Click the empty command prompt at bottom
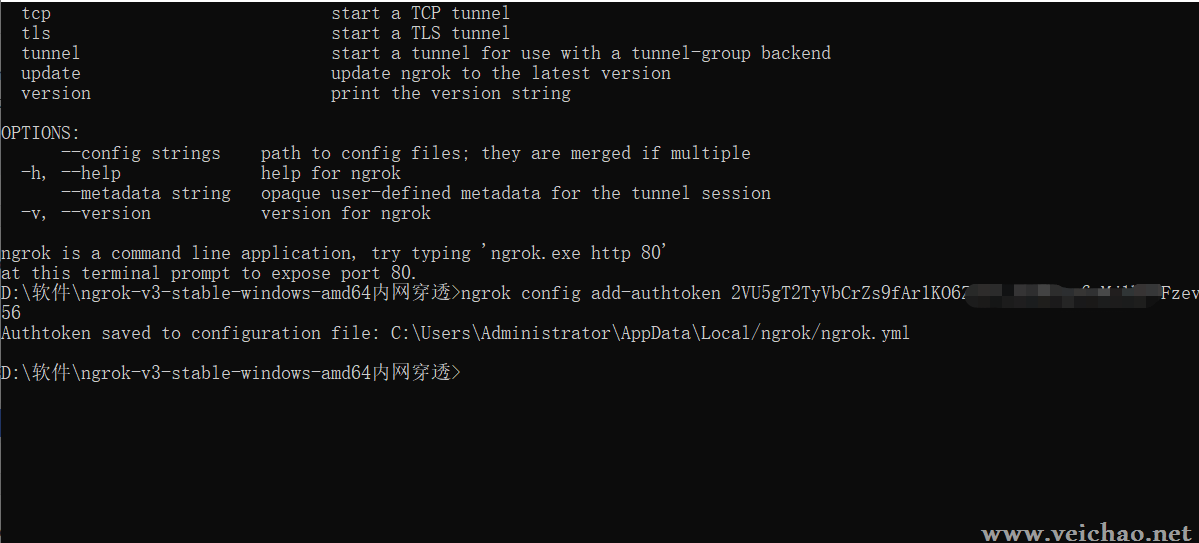This screenshot has height=543, width=1199. (x=231, y=373)
